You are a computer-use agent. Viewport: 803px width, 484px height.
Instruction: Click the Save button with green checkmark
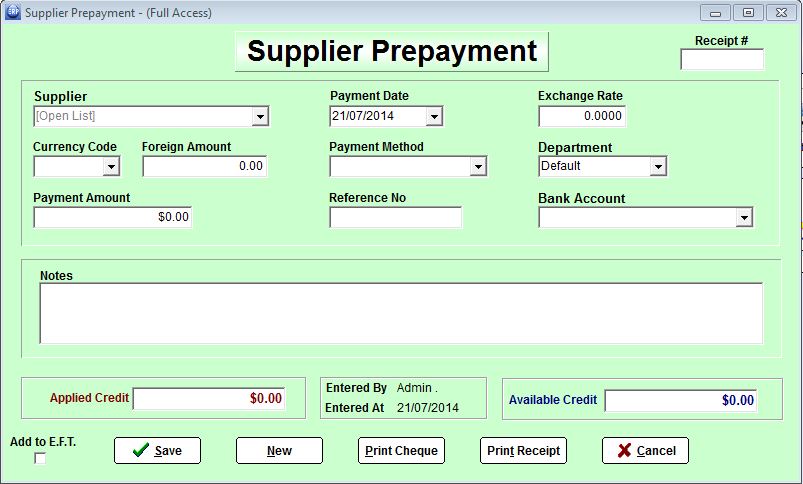point(157,451)
